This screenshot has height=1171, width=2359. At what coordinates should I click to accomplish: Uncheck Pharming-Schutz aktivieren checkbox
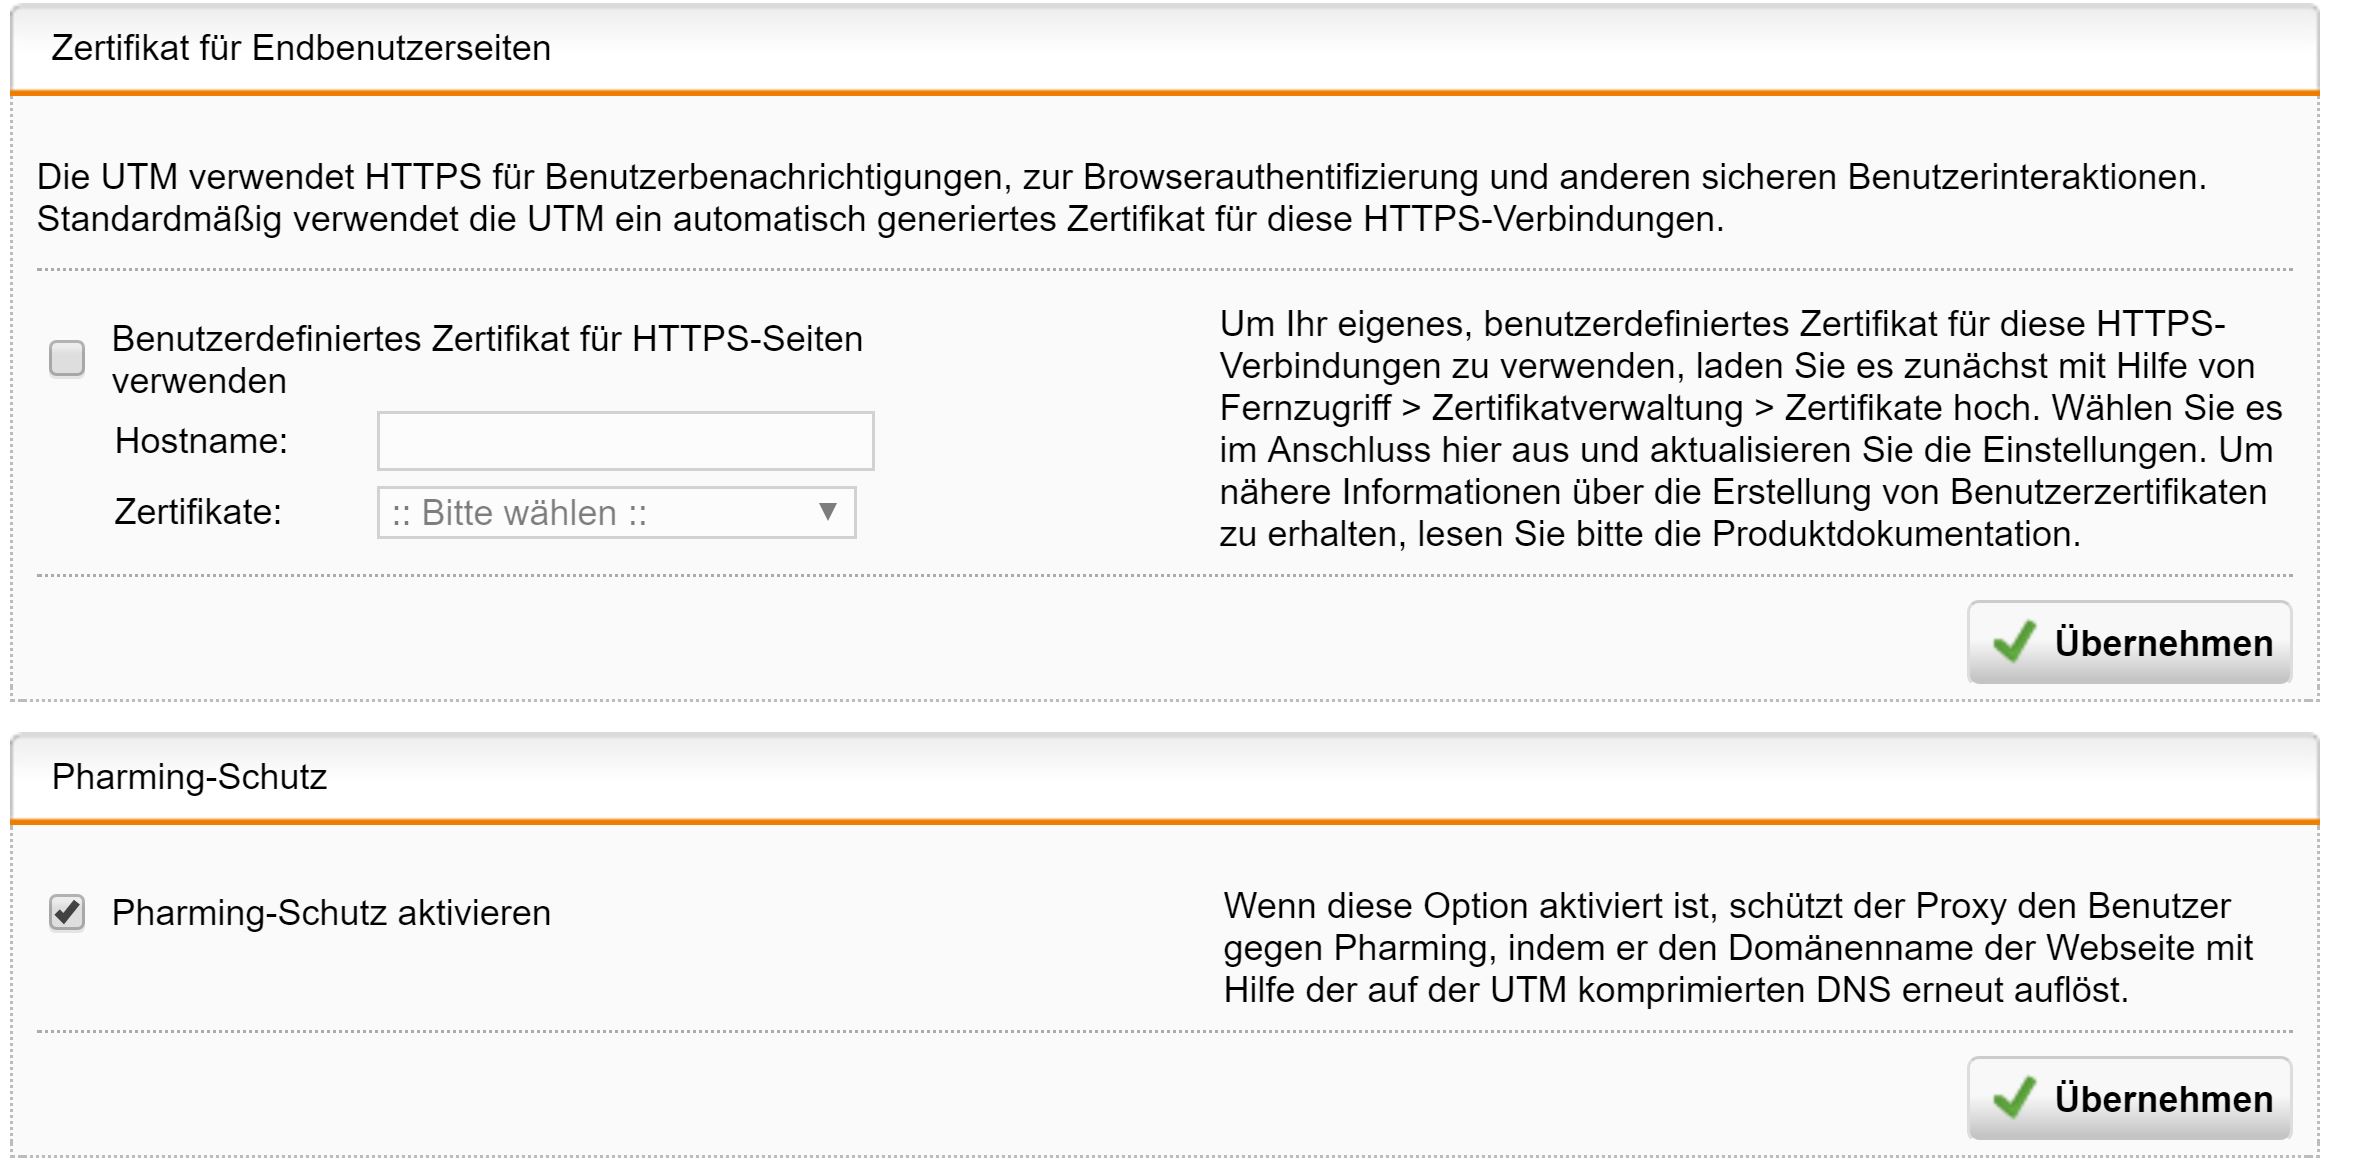click(67, 913)
